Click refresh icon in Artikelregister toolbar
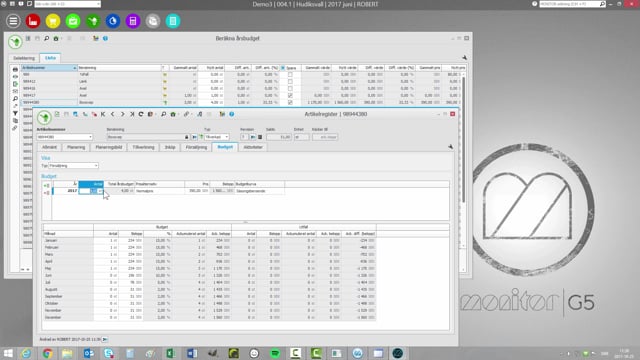The height and width of the screenshot is (360, 640). pos(141,114)
